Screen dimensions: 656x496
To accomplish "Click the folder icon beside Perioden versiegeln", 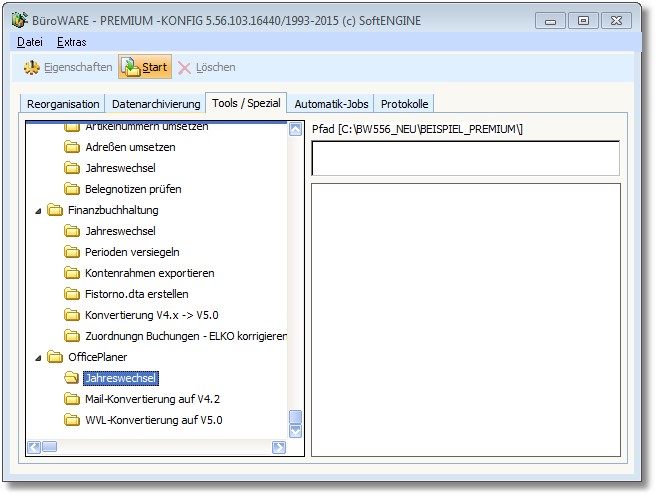I will pyautogui.click(x=72, y=252).
